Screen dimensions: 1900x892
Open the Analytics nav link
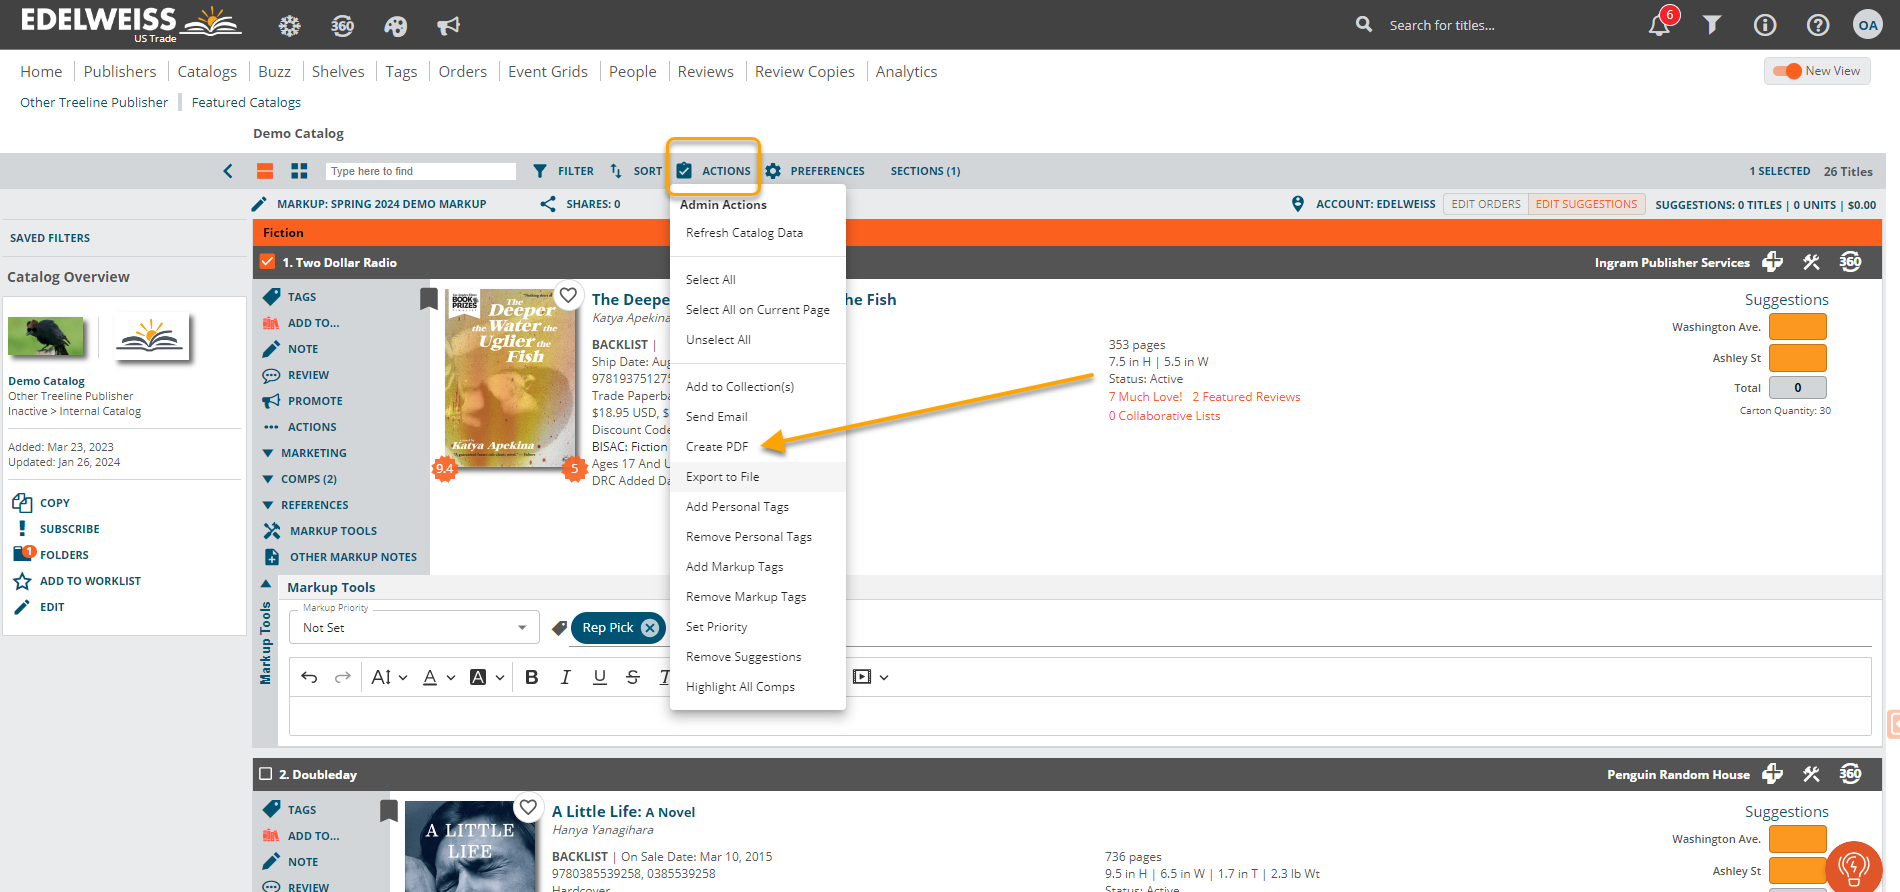click(x=906, y=72)
